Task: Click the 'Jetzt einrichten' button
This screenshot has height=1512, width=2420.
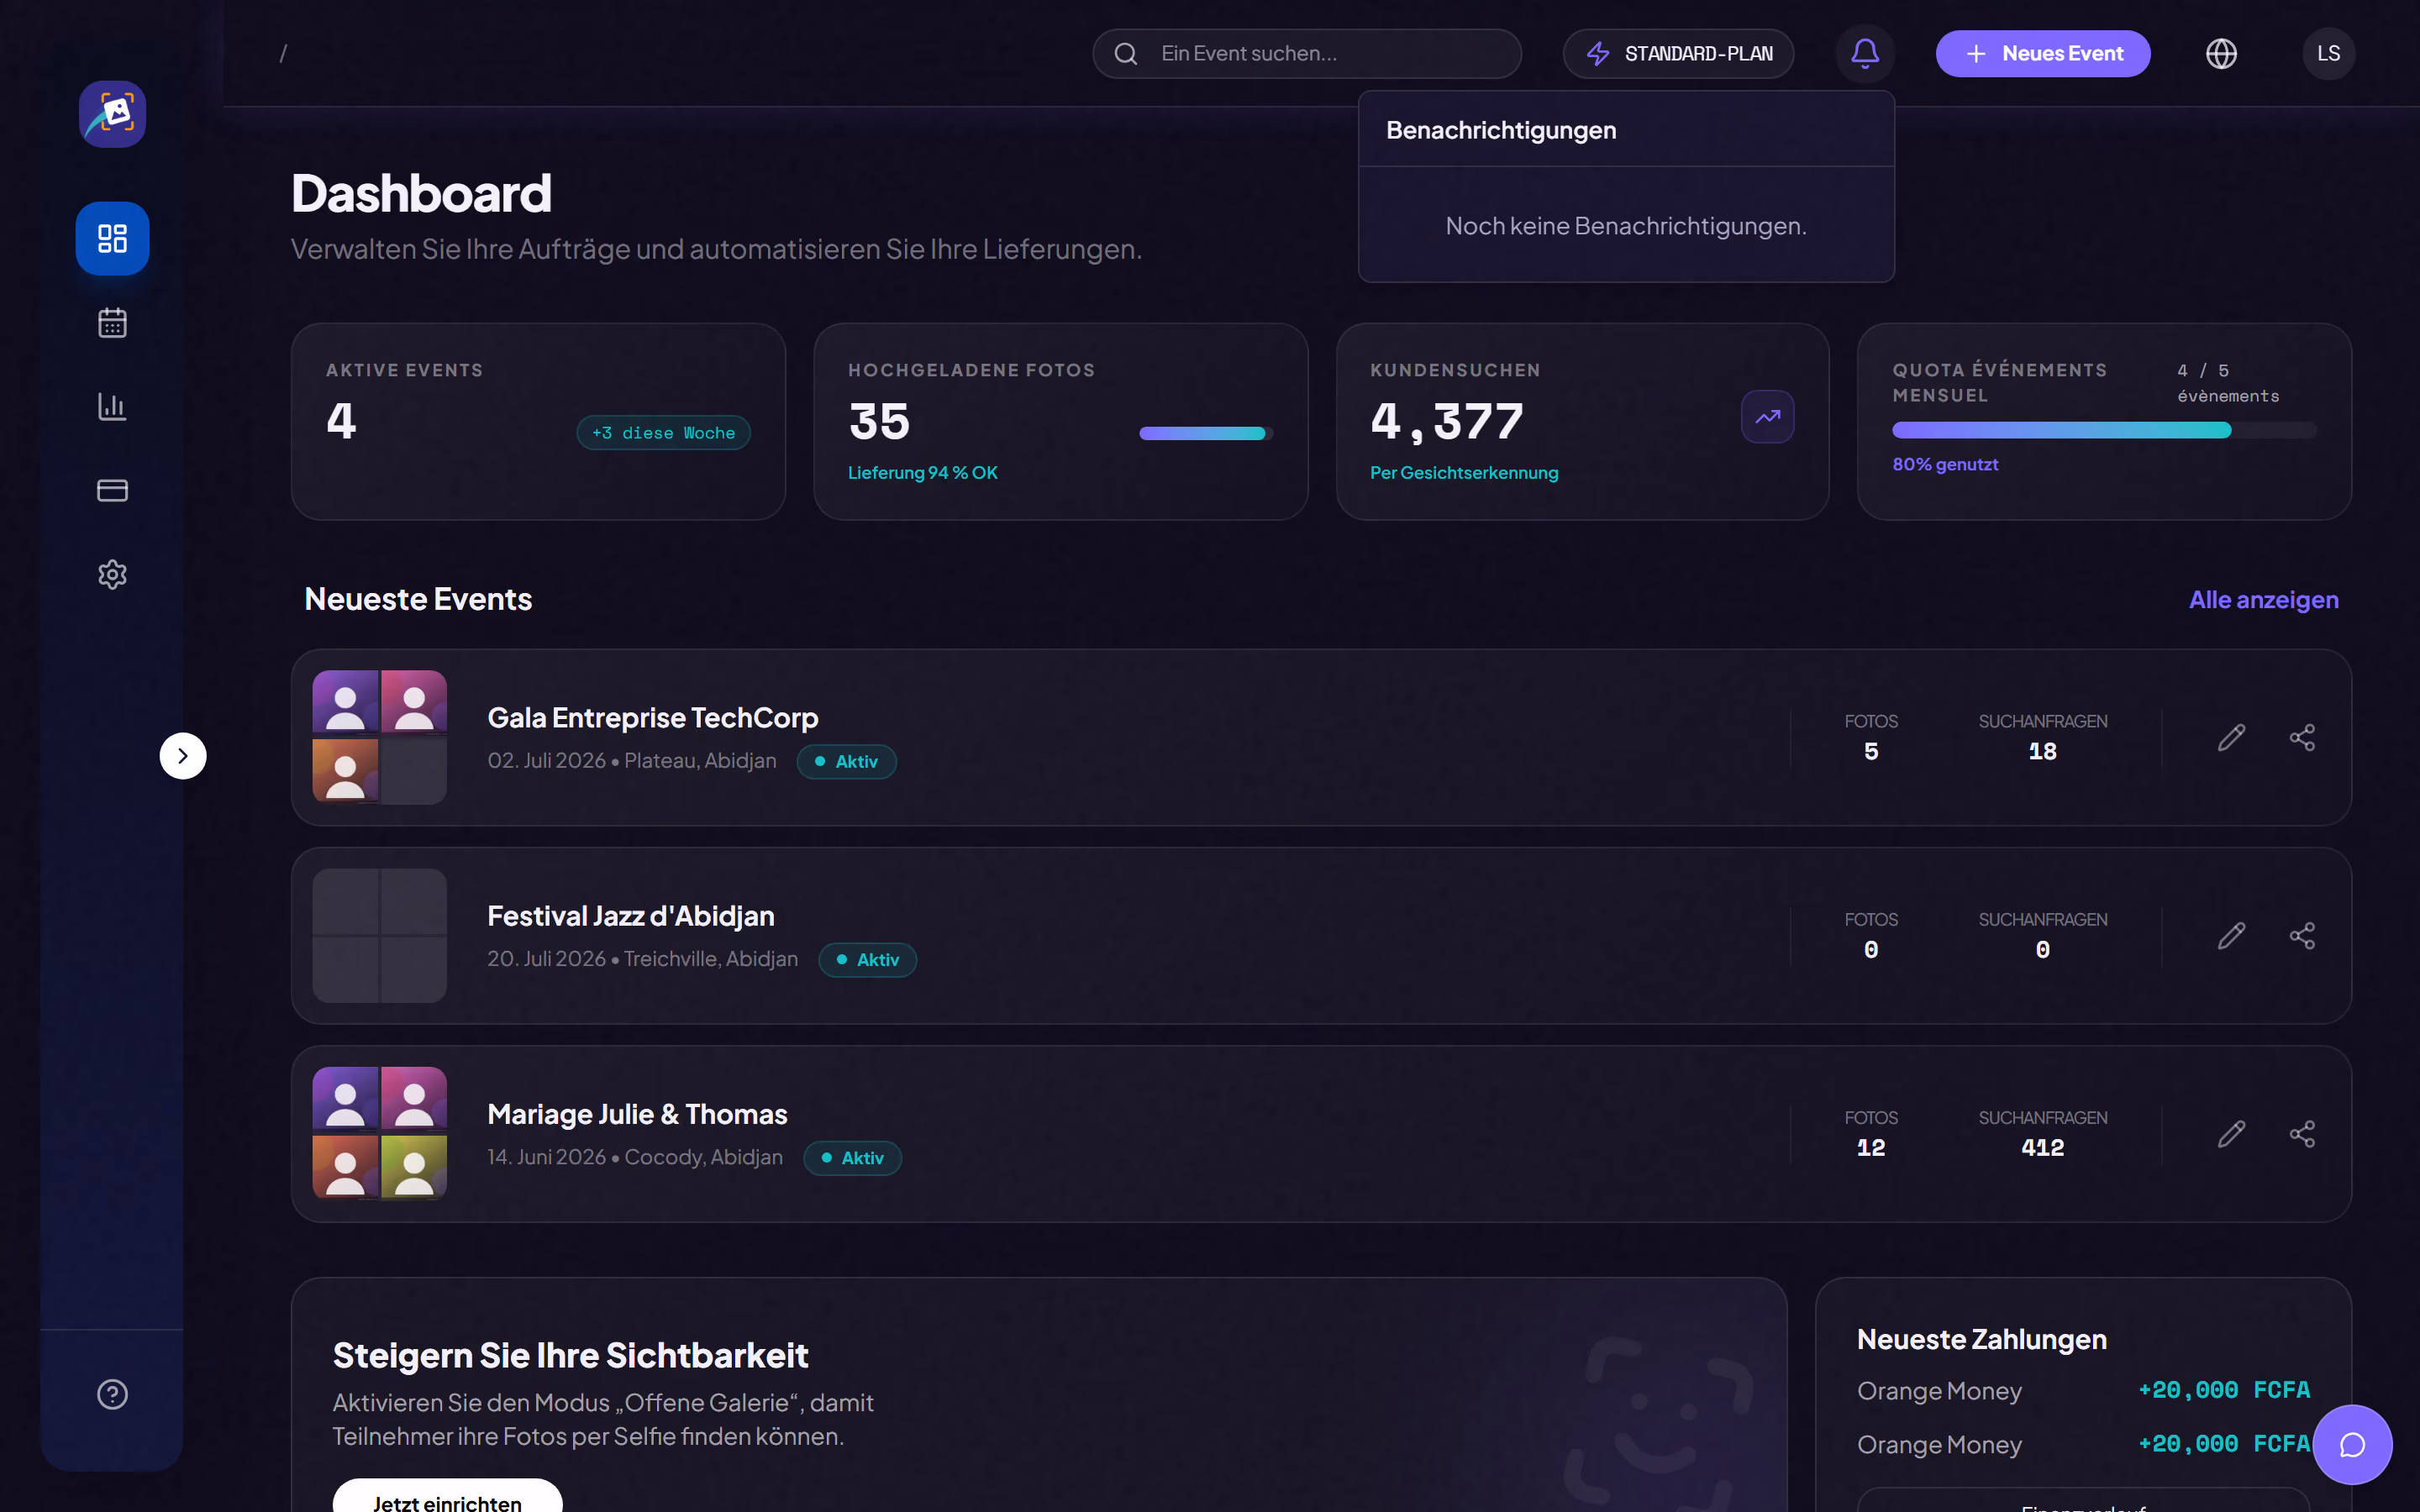Action: [x=447, y=1498]
